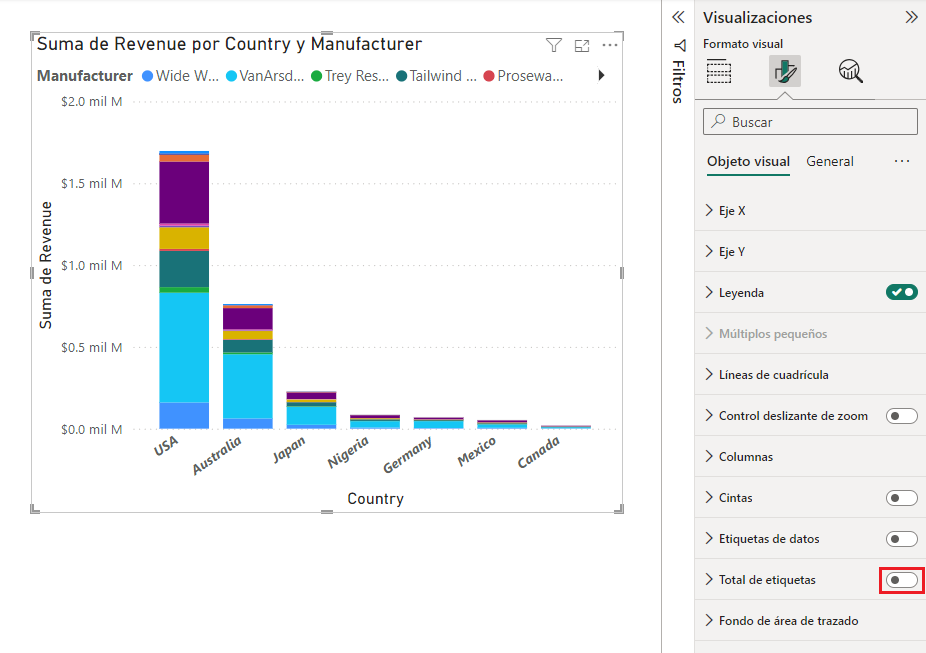Viewport: 926px width, 653px height.
Task: Toggle the Leyenda switch off
Action: coord(901,292)
